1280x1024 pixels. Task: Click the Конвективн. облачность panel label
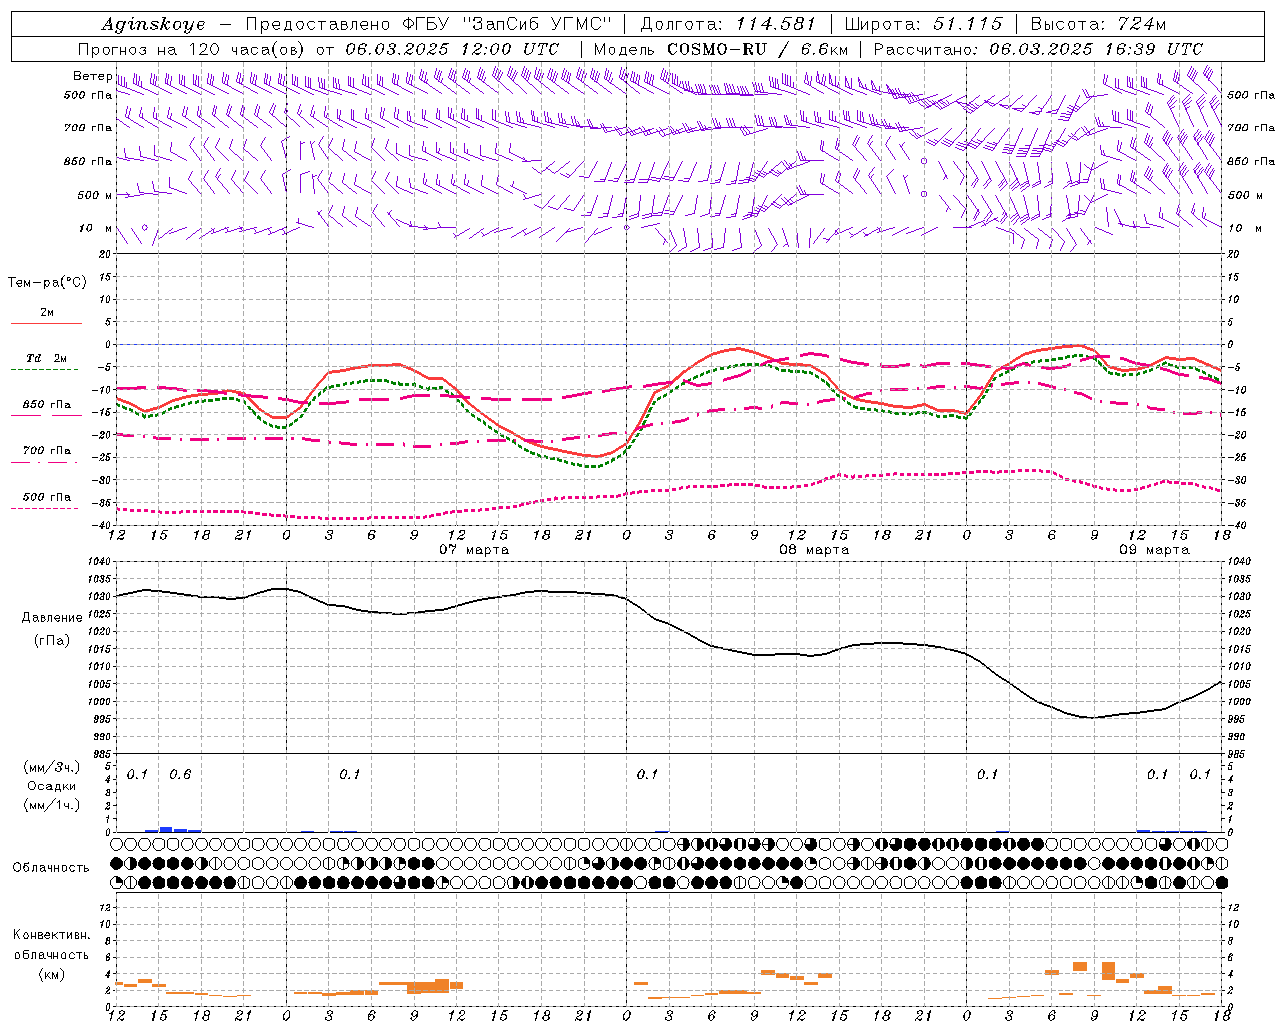point(51,954)
